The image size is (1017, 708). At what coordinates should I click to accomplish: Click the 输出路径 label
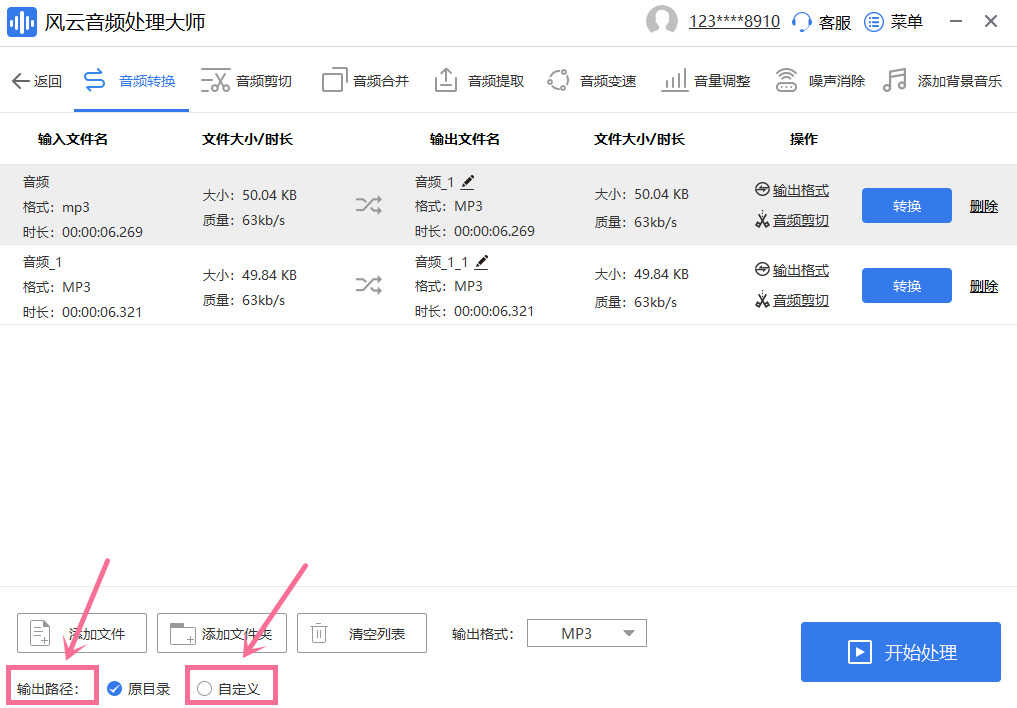point(48,689)
